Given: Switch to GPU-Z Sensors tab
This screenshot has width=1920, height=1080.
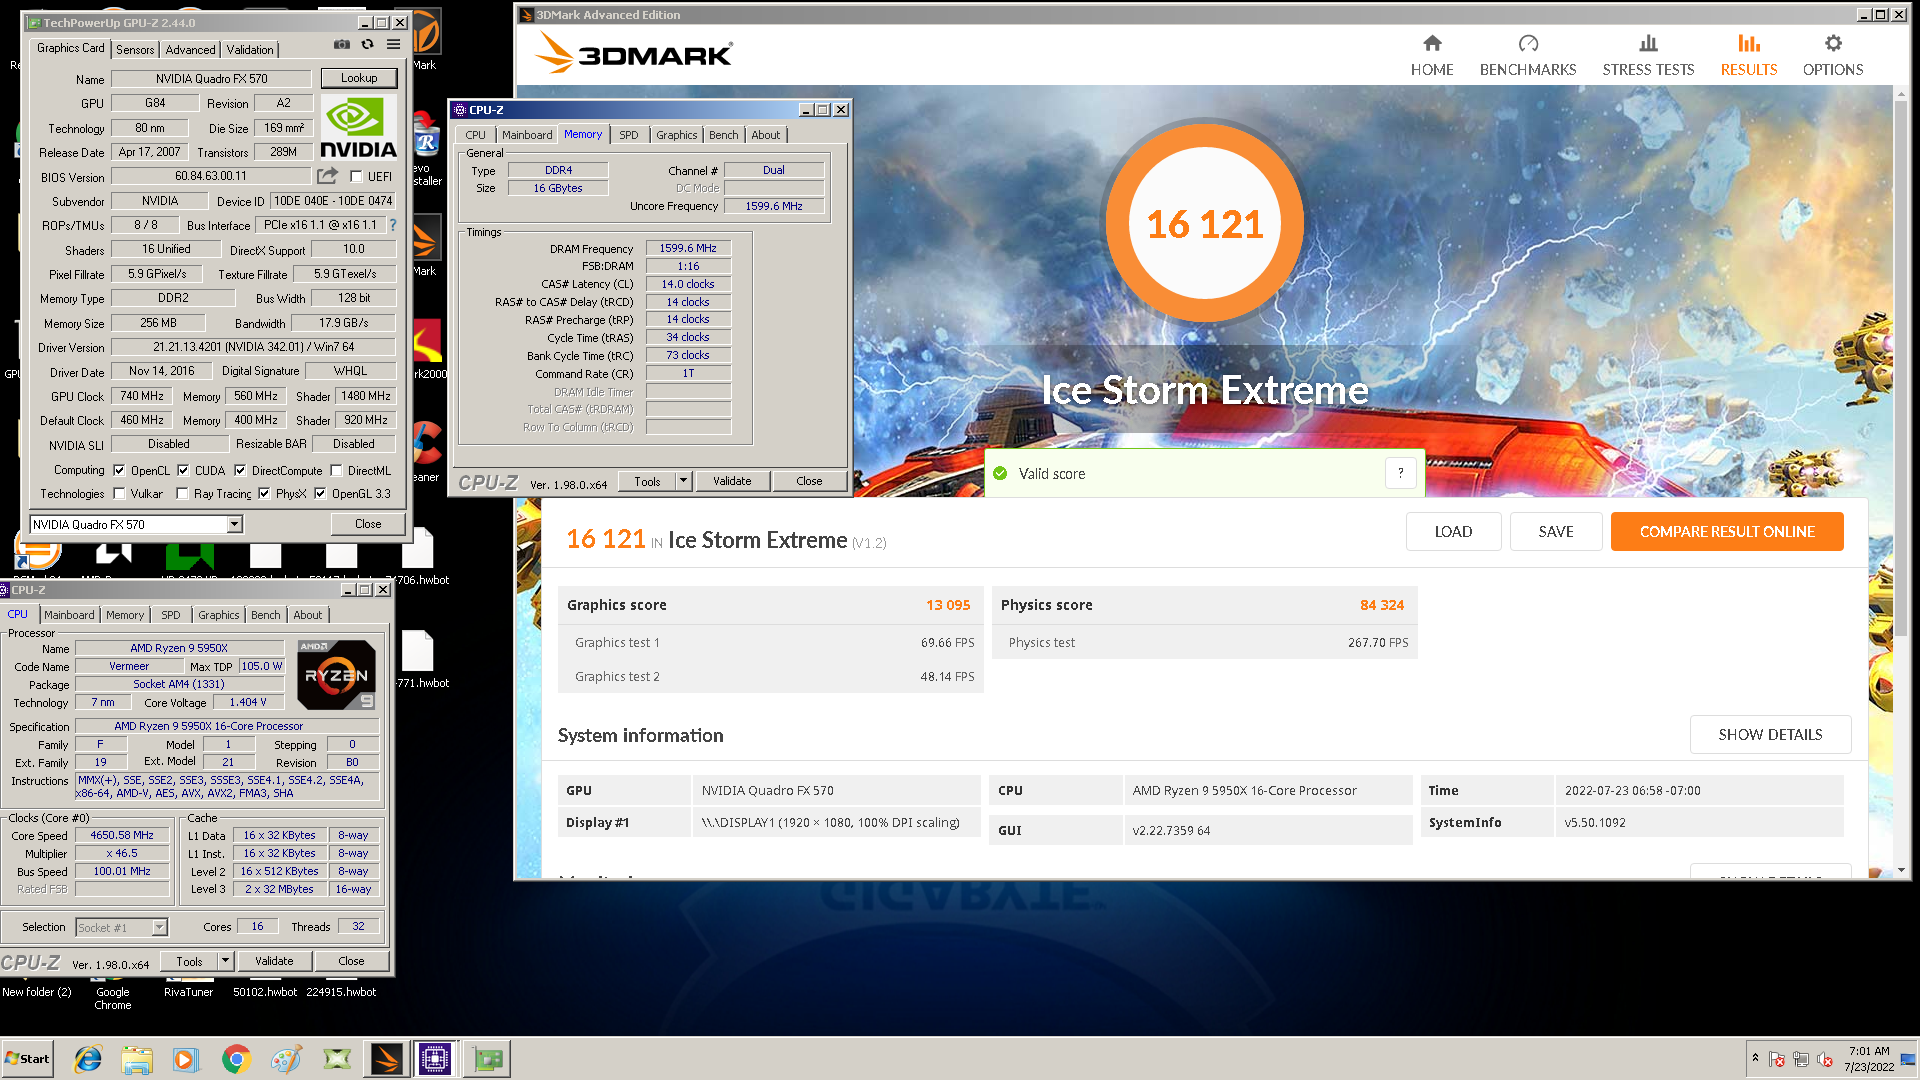Looking at the screenshot, I should click(x=135, y=49).
